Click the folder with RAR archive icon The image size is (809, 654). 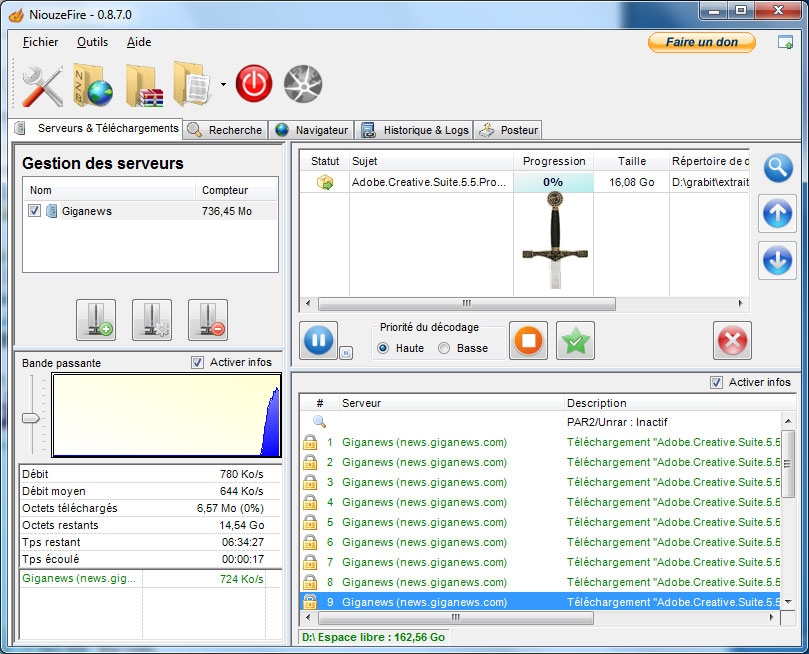coord(144,86)
